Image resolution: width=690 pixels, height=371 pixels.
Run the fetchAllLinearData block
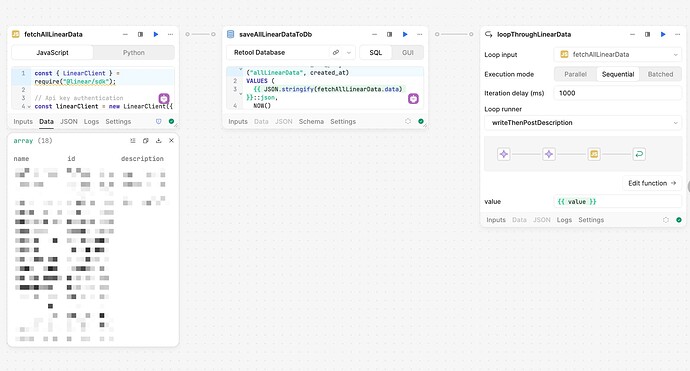[156, 34]
